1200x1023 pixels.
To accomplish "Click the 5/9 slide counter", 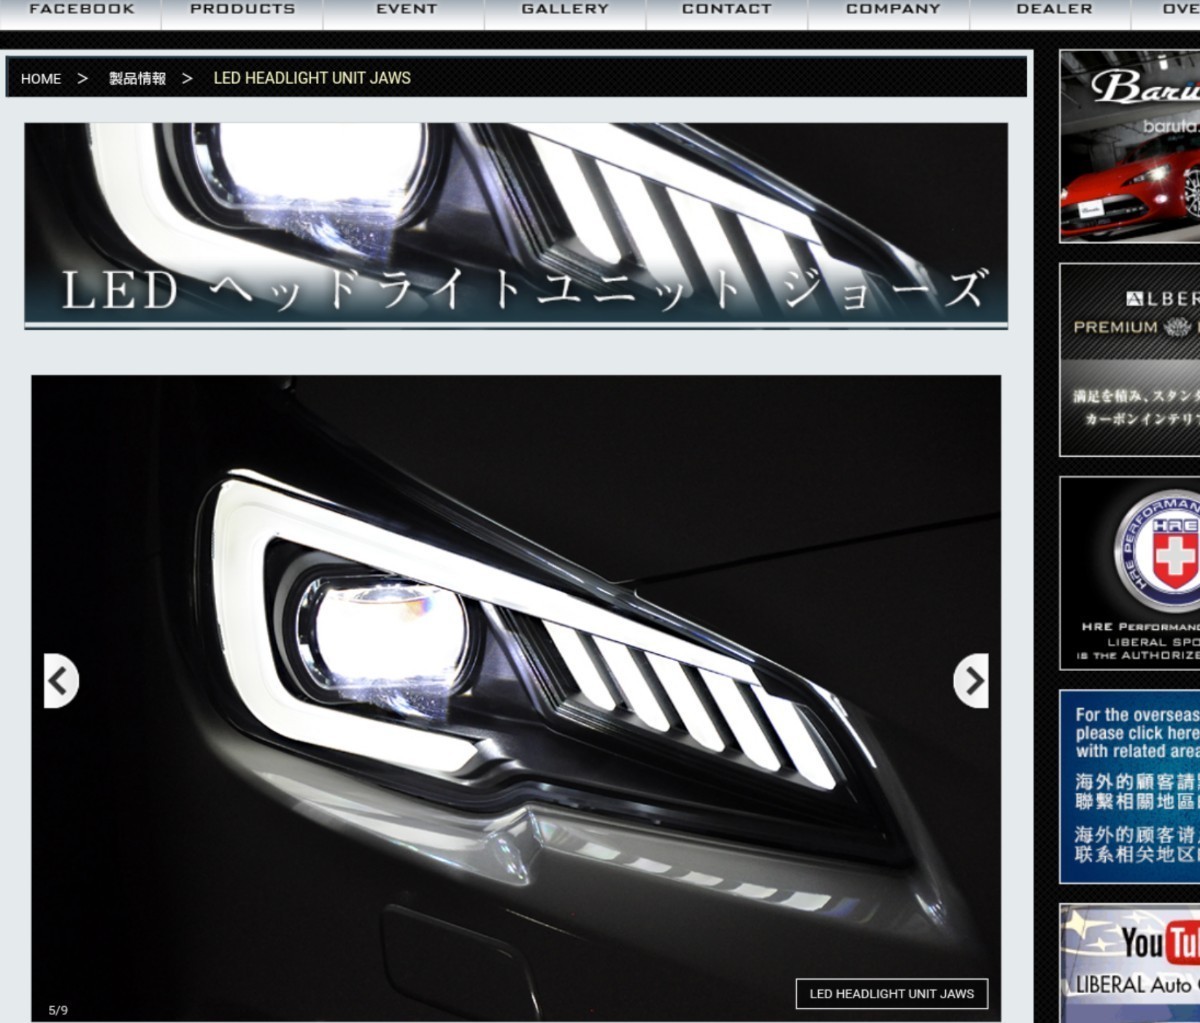I will 58,1010.
